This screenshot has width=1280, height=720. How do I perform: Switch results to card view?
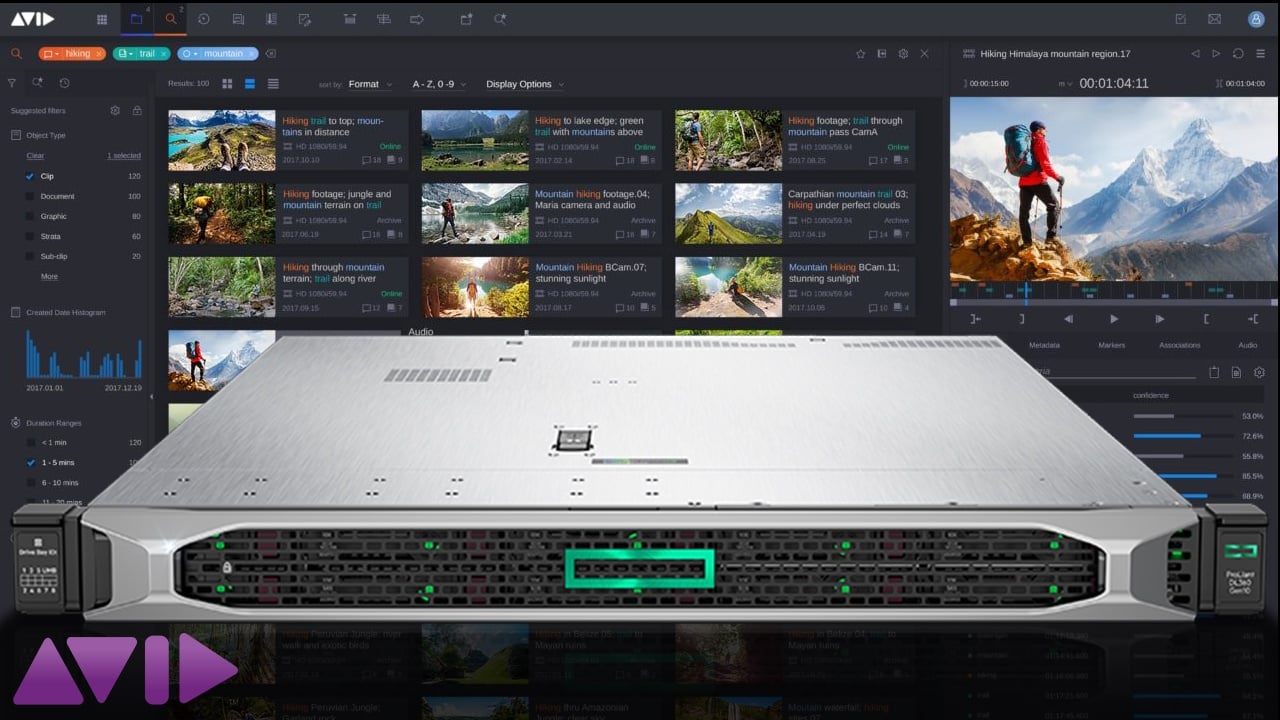click(250, 84)
